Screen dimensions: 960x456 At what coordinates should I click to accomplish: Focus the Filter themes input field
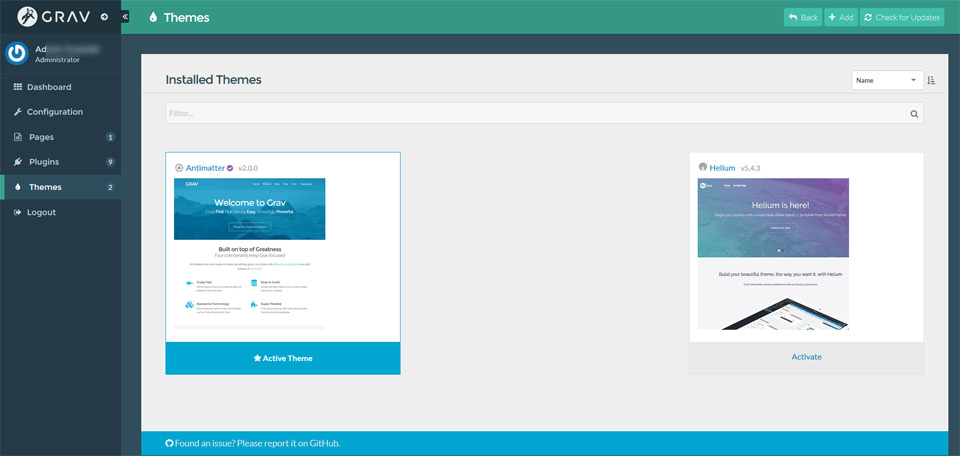[544, 113]
